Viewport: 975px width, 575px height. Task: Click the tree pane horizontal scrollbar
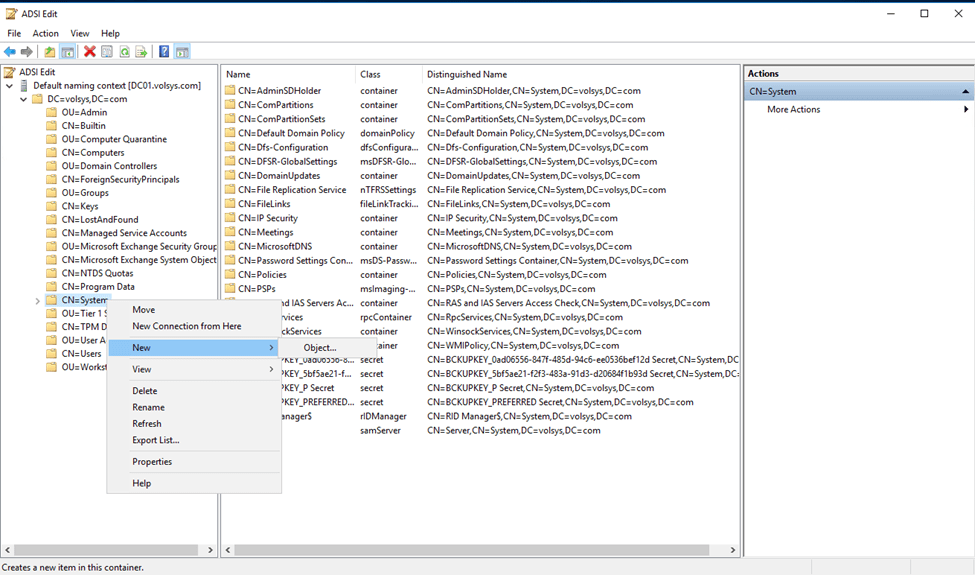click(110, 550)
